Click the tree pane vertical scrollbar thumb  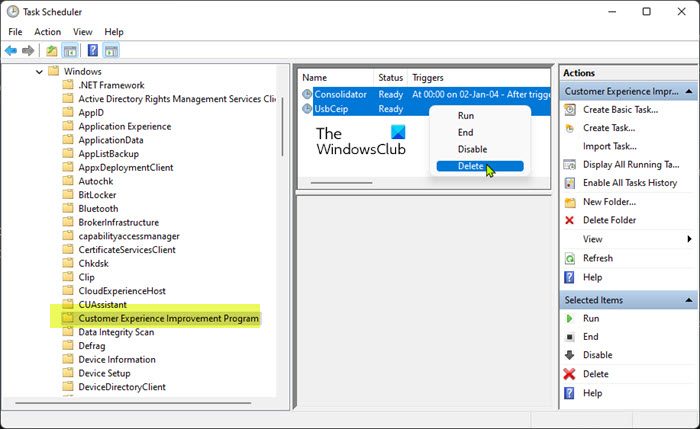point(282,127)
